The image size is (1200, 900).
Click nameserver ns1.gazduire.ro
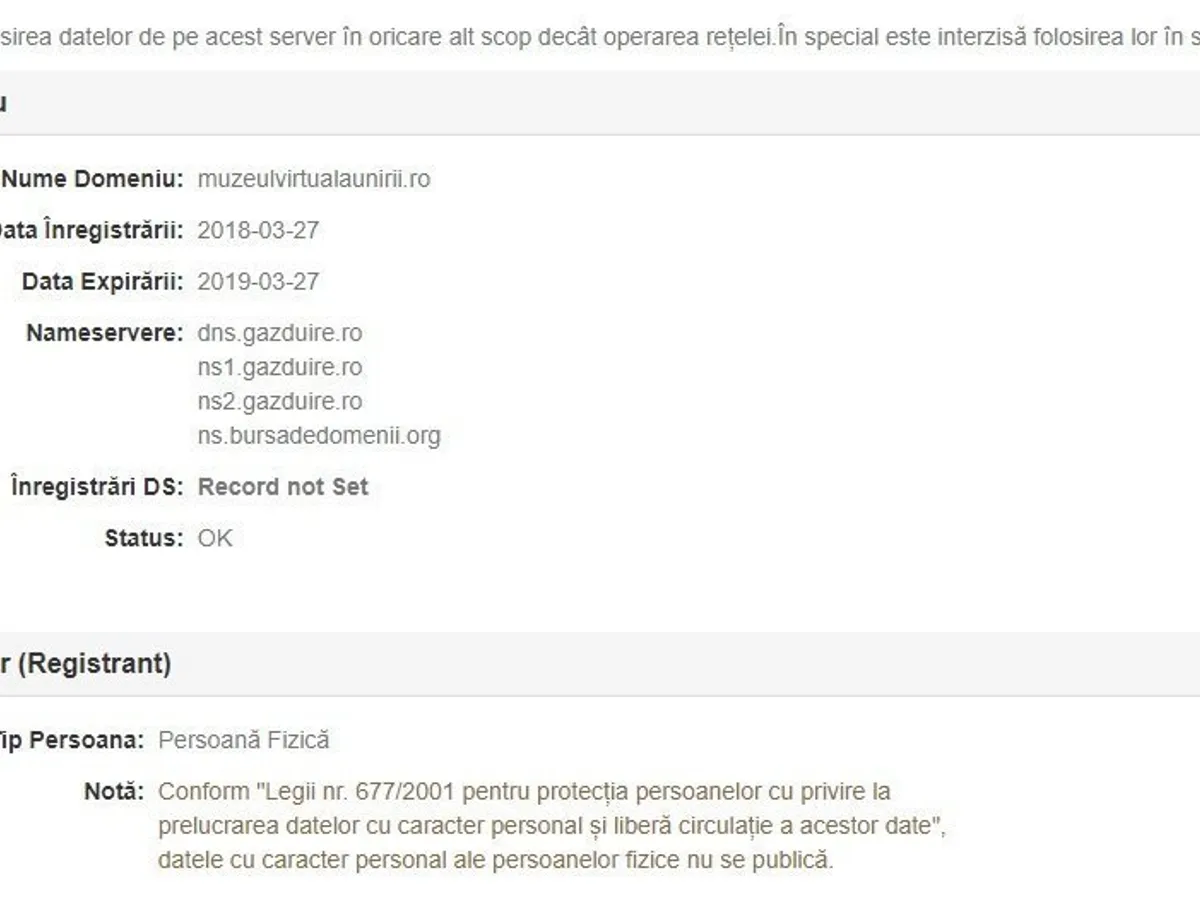point(280,367)
